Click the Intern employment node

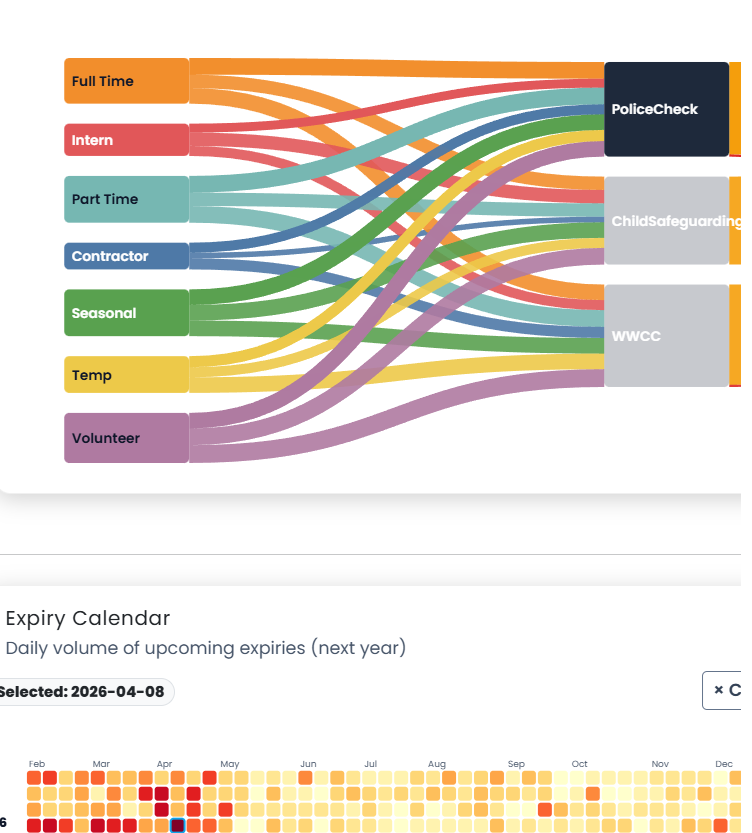click(x=126, y=139)
